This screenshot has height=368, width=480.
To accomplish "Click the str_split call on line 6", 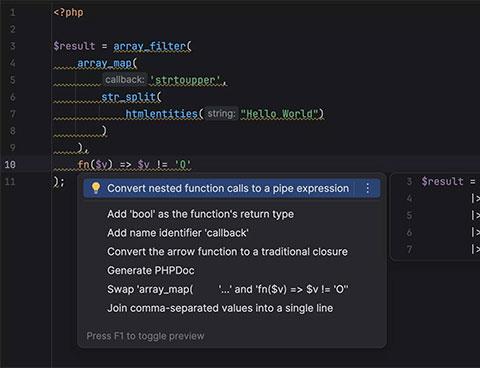I will coord(128,97).
